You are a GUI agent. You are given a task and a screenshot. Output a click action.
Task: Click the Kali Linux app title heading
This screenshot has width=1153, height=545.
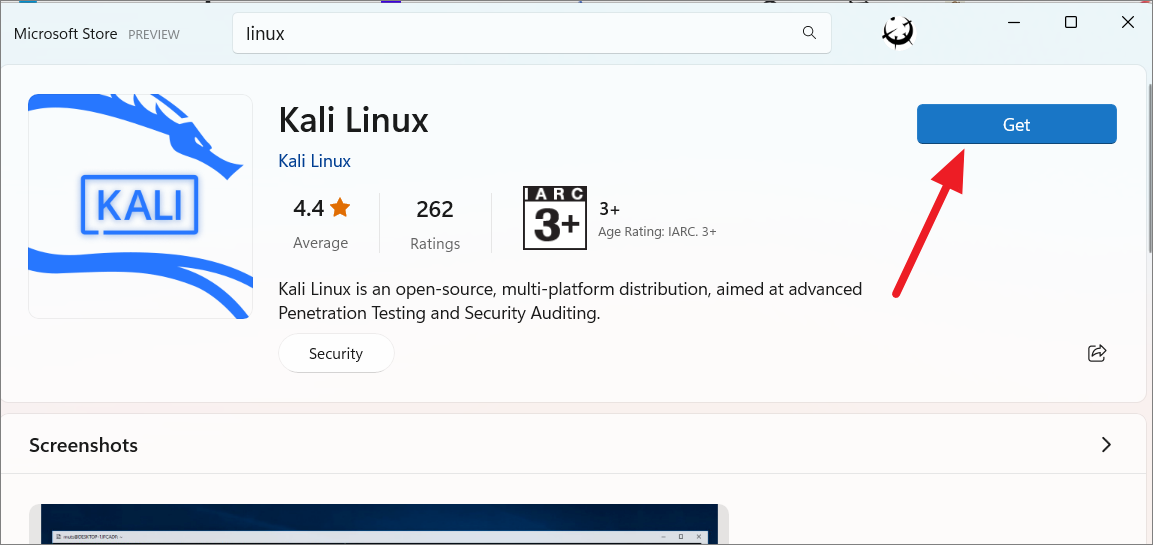pyautogui.click(x=353, y=120)
